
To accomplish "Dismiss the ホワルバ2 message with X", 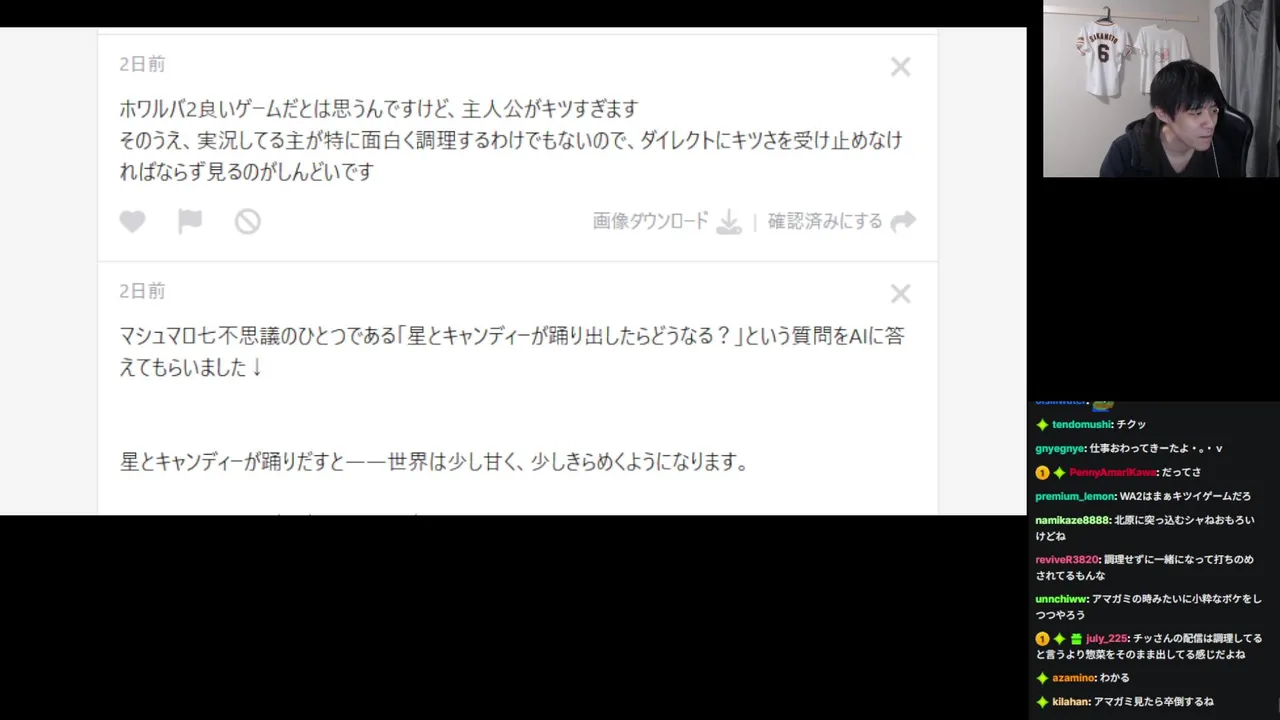I will pos(901,67).
